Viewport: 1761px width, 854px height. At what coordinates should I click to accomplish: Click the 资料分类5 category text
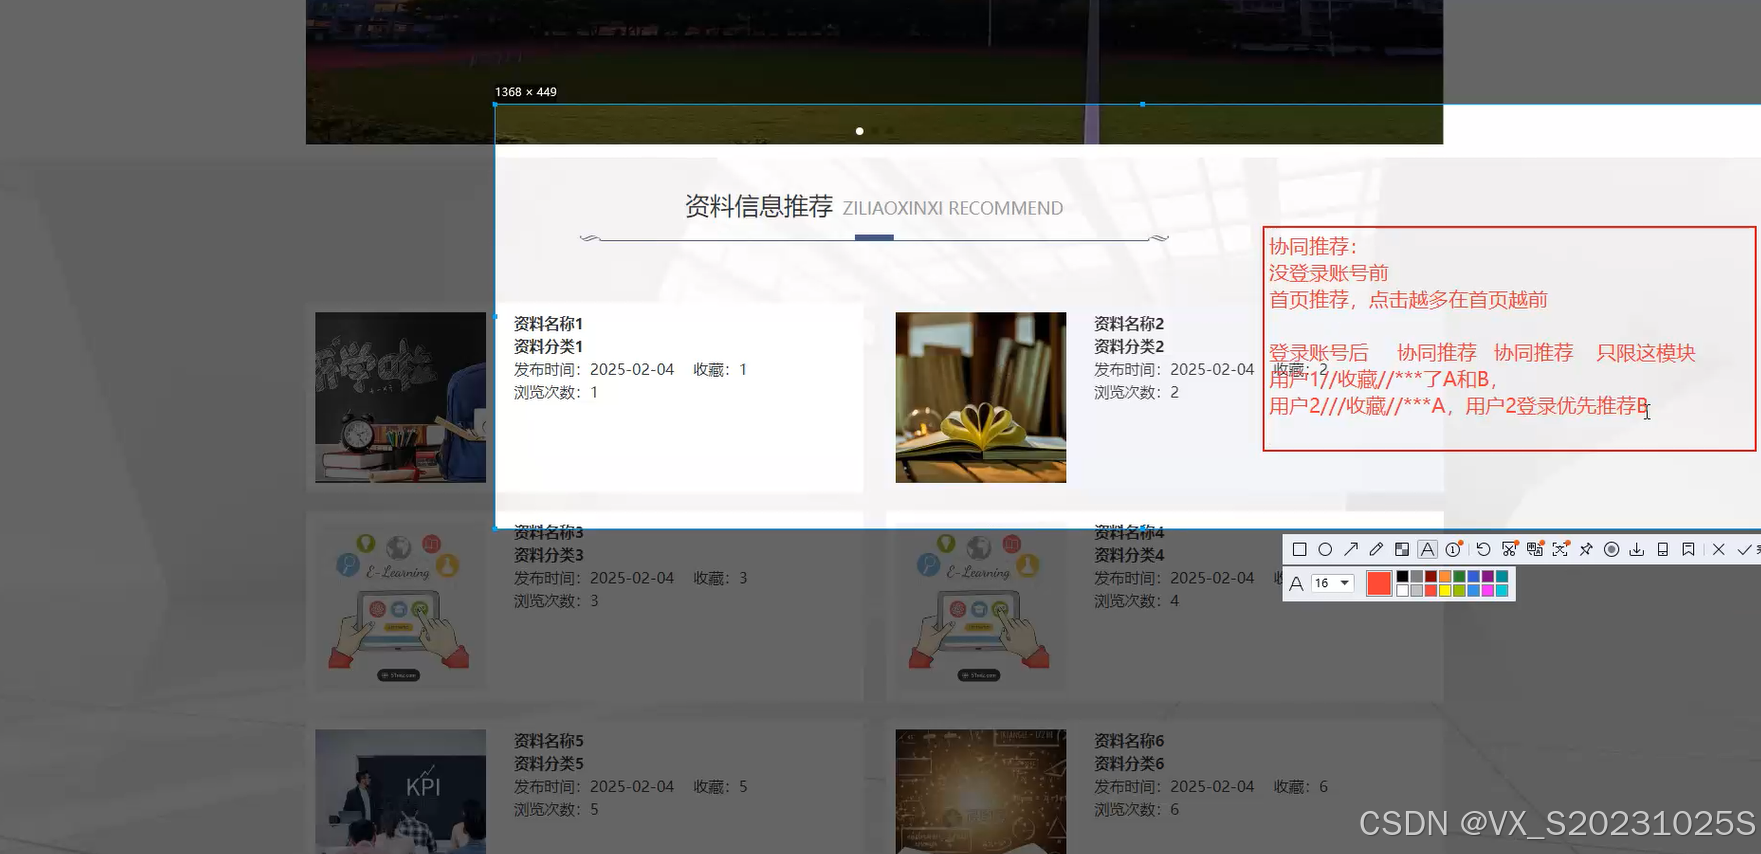coord(548,764)
